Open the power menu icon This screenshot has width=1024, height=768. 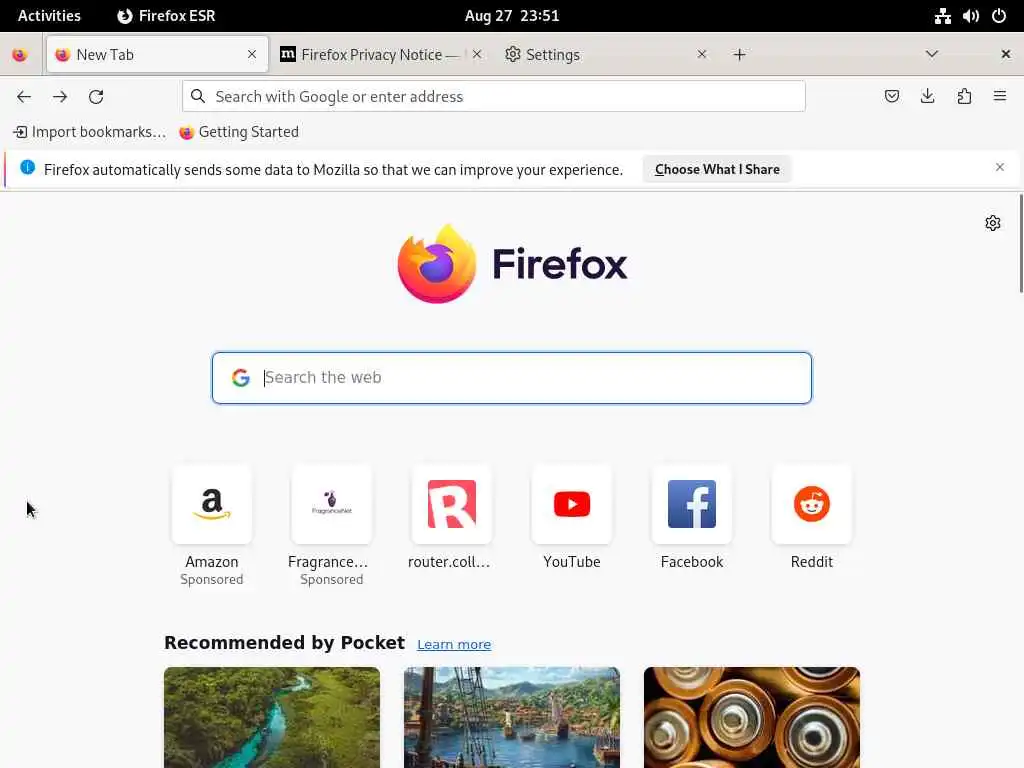pos(999,16)
